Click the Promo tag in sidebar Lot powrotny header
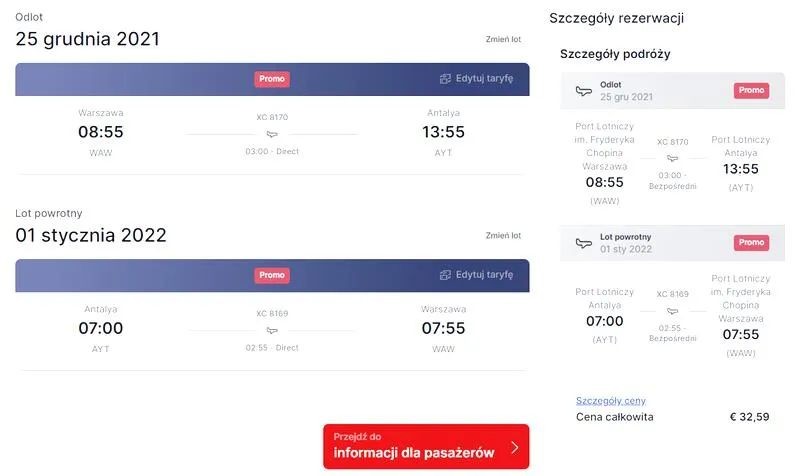Viewport: 800px width, 476px height. (x=752, y=242)
